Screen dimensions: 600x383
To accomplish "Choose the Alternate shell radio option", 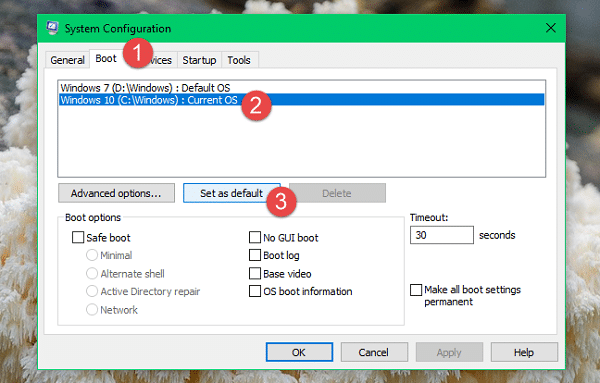I will [92, 274].
